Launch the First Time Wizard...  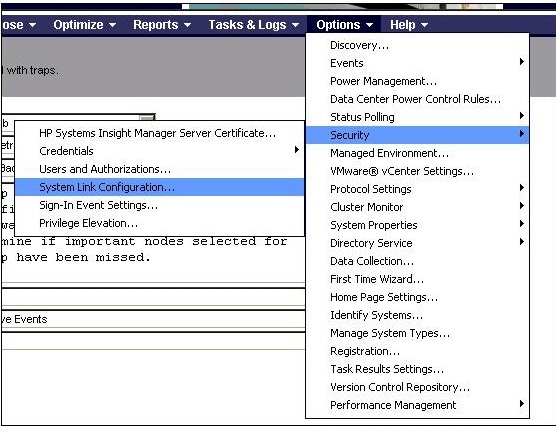[x=417, y=279]
